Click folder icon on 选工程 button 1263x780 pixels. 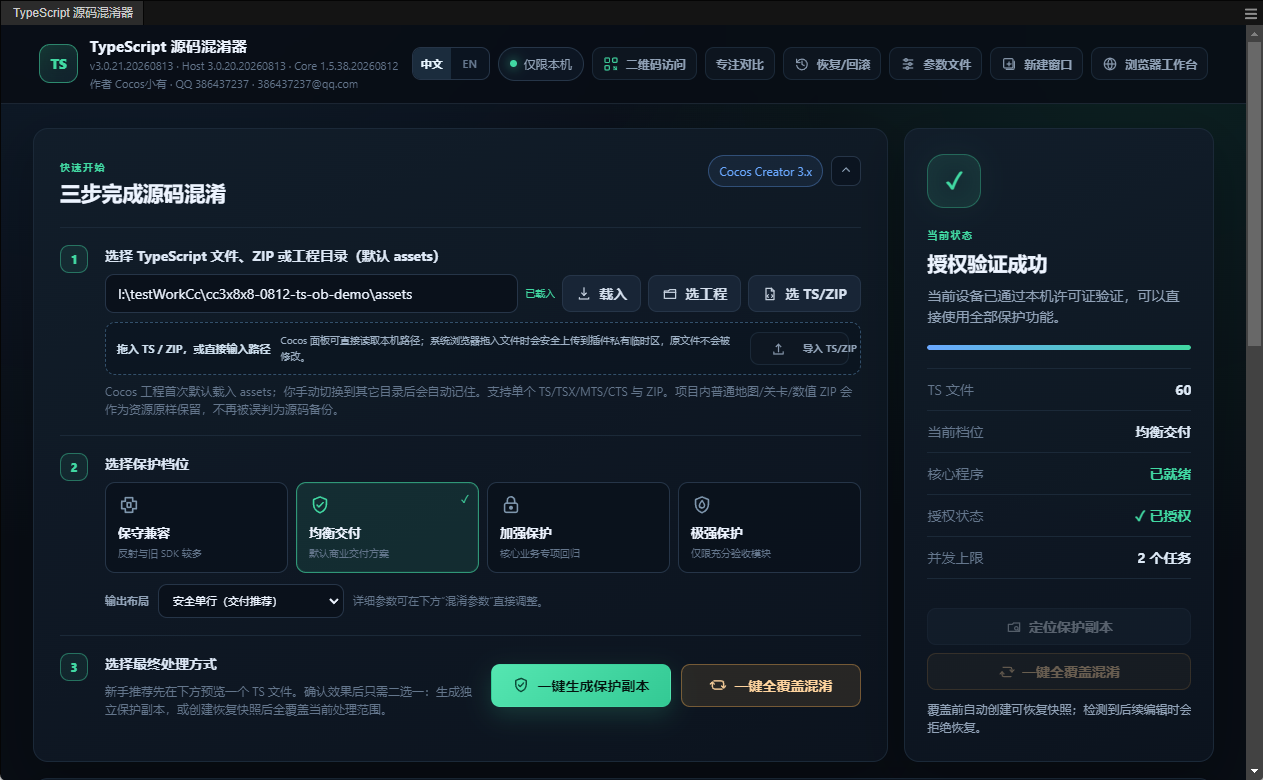click(670, 294)
